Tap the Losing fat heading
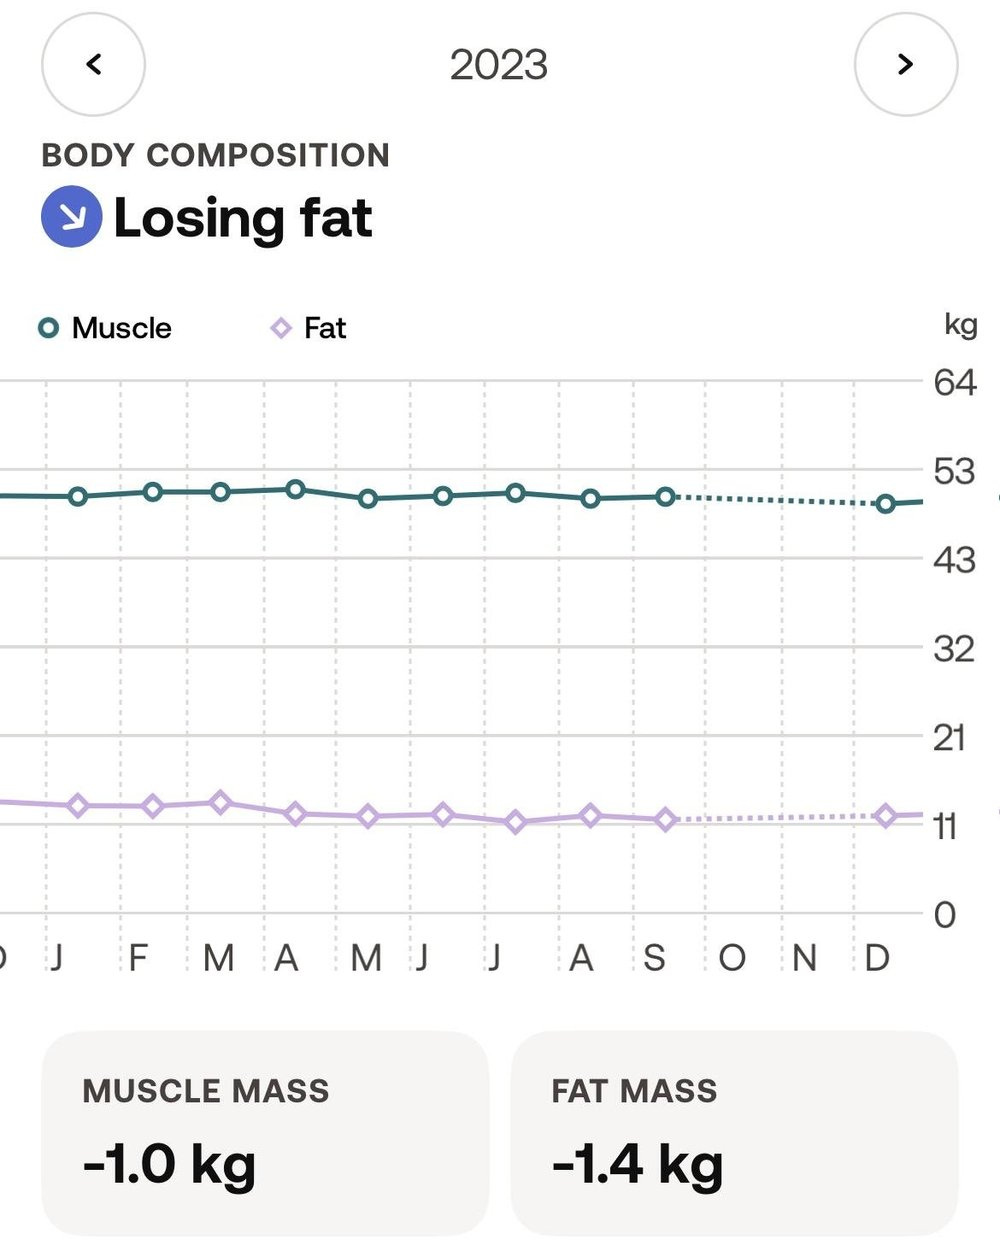Image resolution: width=1000 pixels, height=1250 pixels. coord(243,219)
